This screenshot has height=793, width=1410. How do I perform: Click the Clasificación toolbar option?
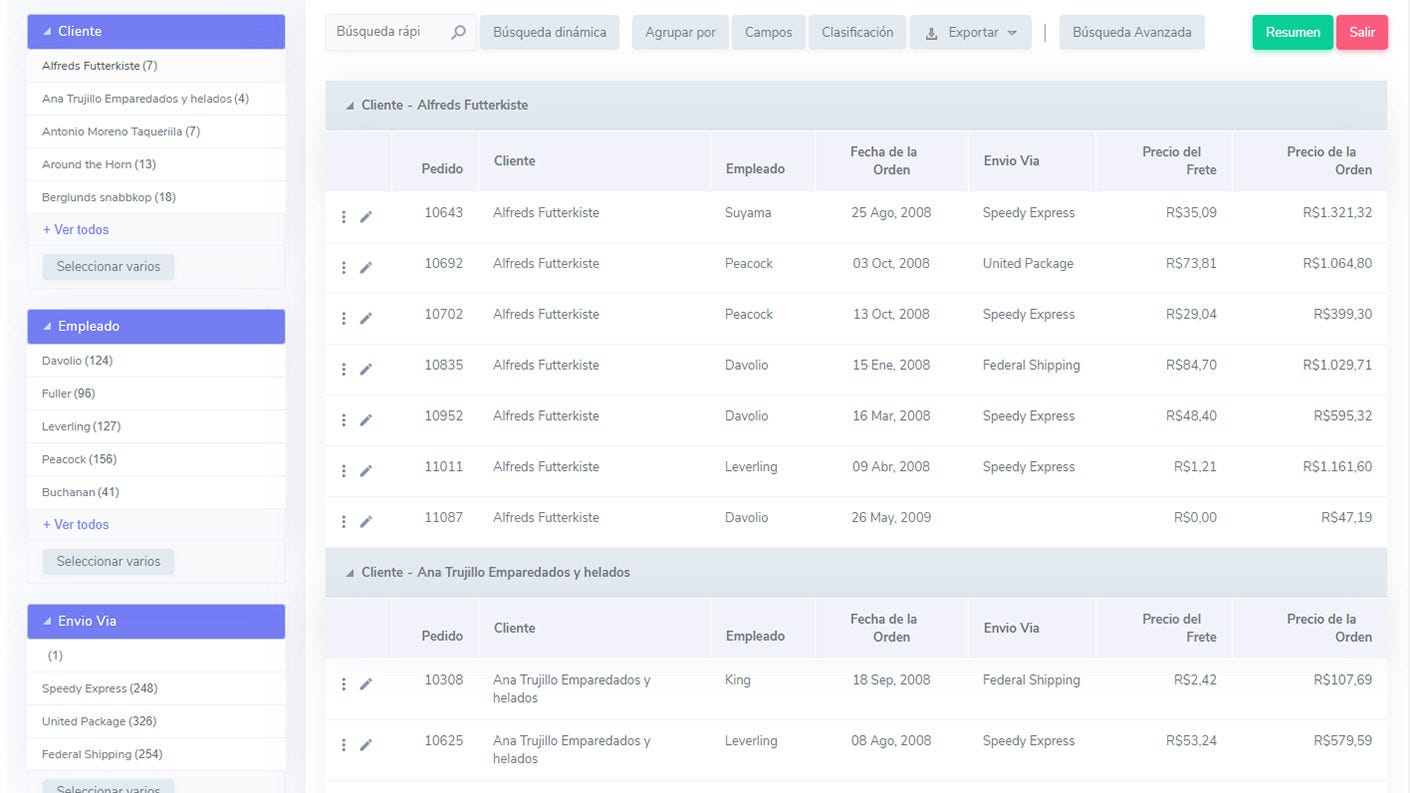click(x=856, y=31)
